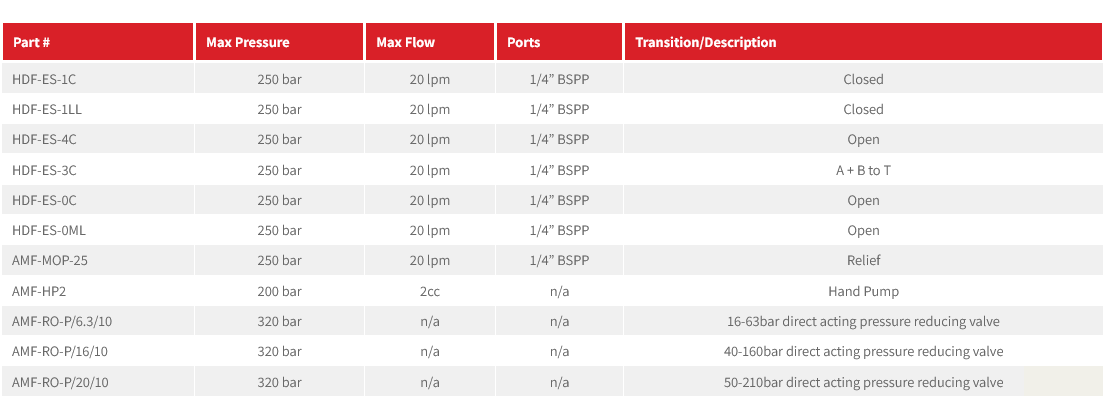Click part number HDF-ES-3C
Image resolution: width=1105 pixels, height=407 pixels.
(44, 170)
